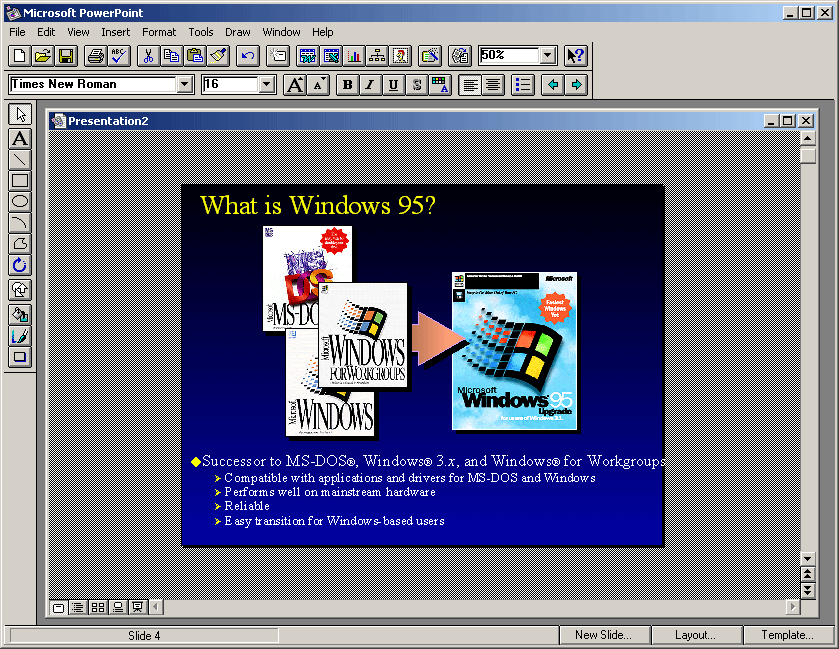
Task: Save the presentation with the floppy disk icon
Action: point(66,56)
